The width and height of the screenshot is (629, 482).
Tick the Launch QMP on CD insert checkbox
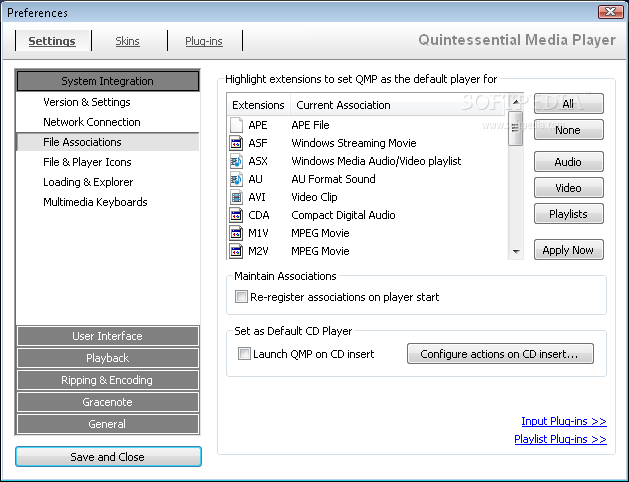(244, 354)
